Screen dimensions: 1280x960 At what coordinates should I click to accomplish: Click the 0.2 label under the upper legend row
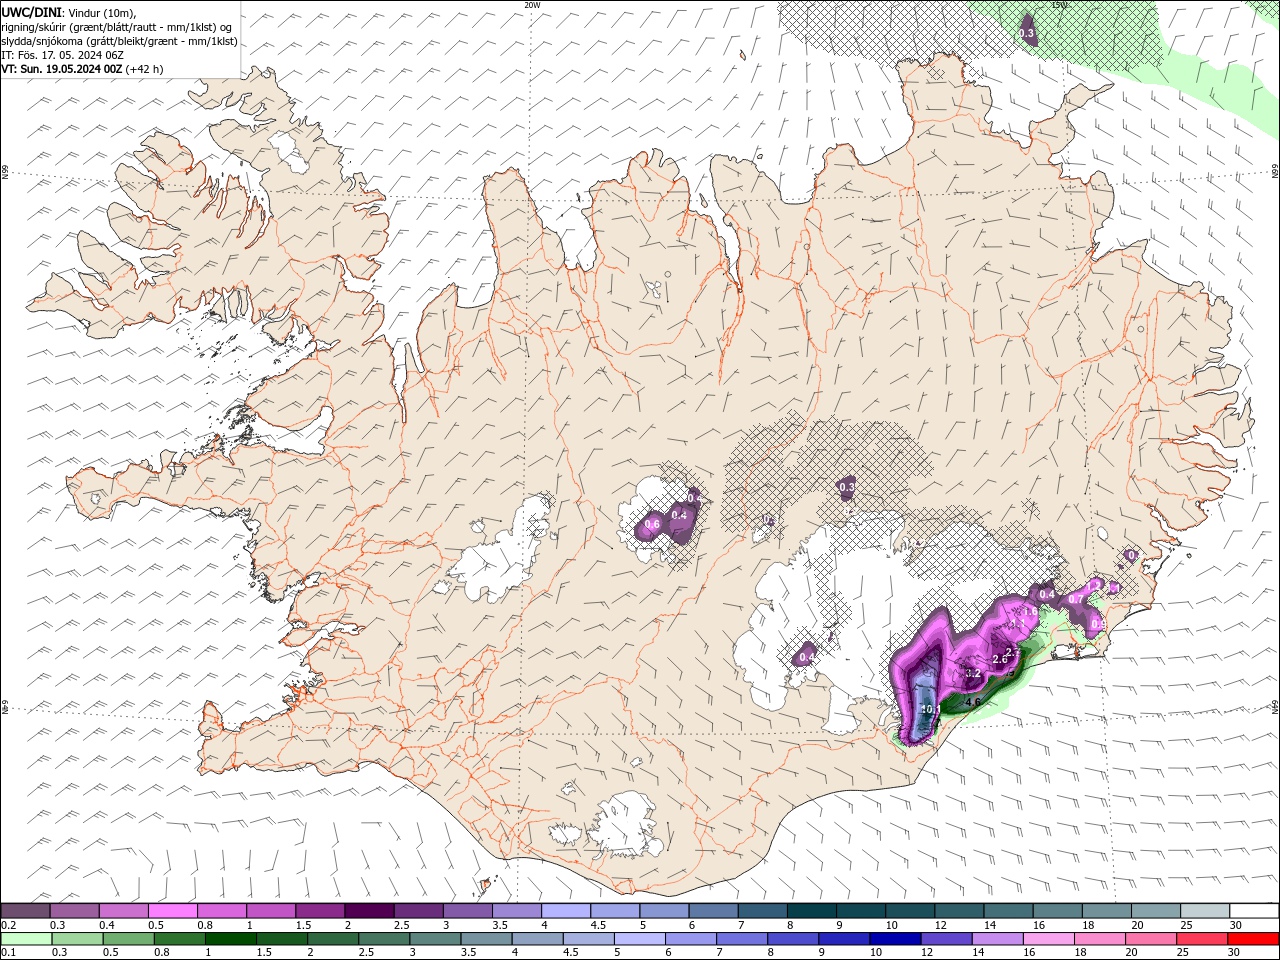[x=8, y=925]
